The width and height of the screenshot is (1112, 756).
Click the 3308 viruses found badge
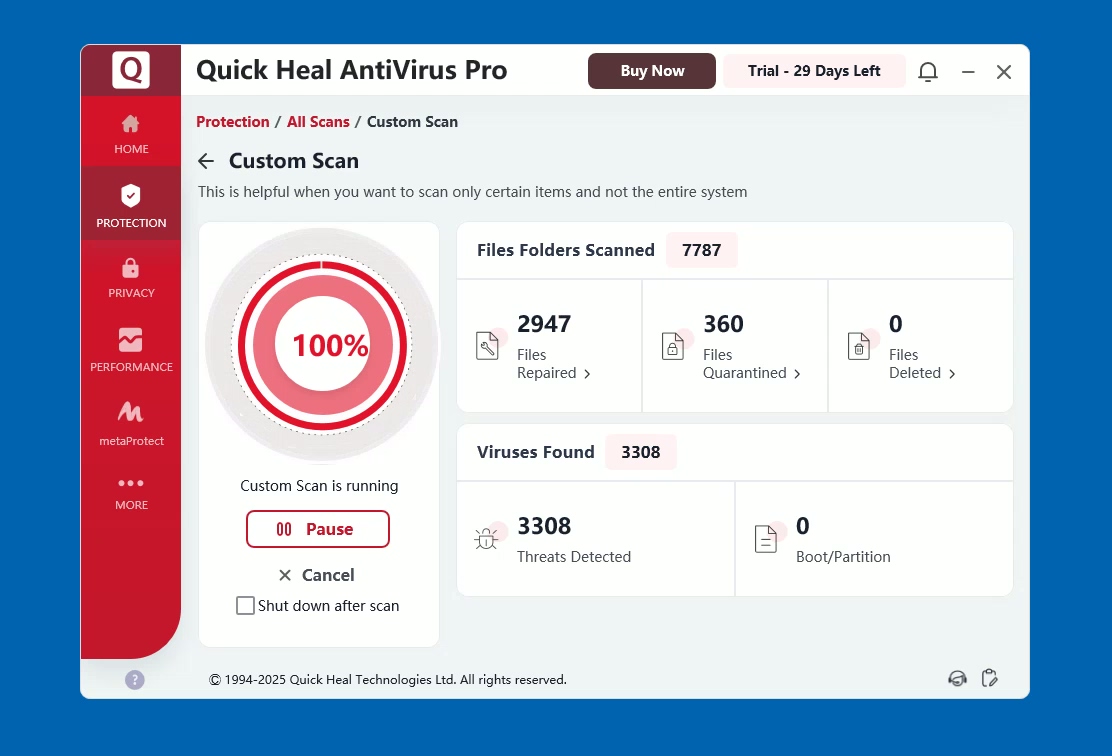pos(640,452)
